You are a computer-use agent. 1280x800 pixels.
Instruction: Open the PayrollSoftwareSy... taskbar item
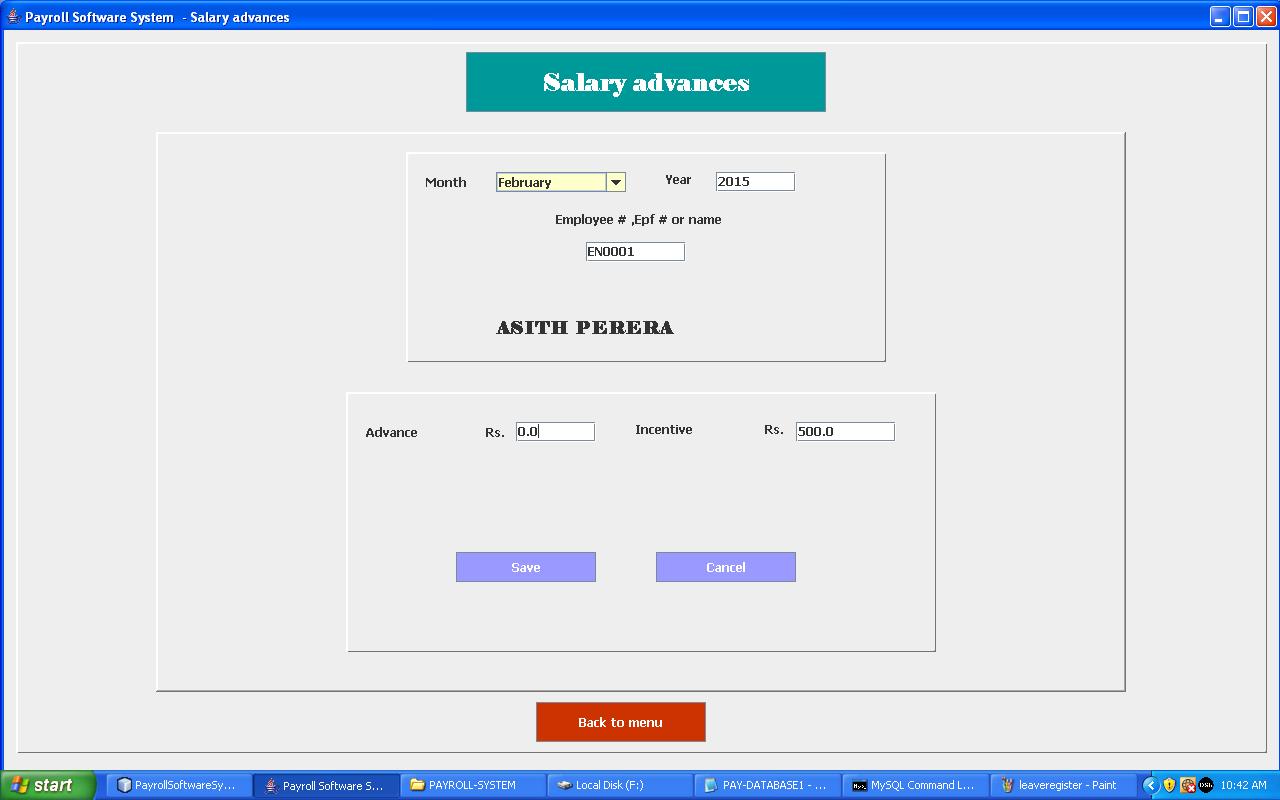point(178,785)
